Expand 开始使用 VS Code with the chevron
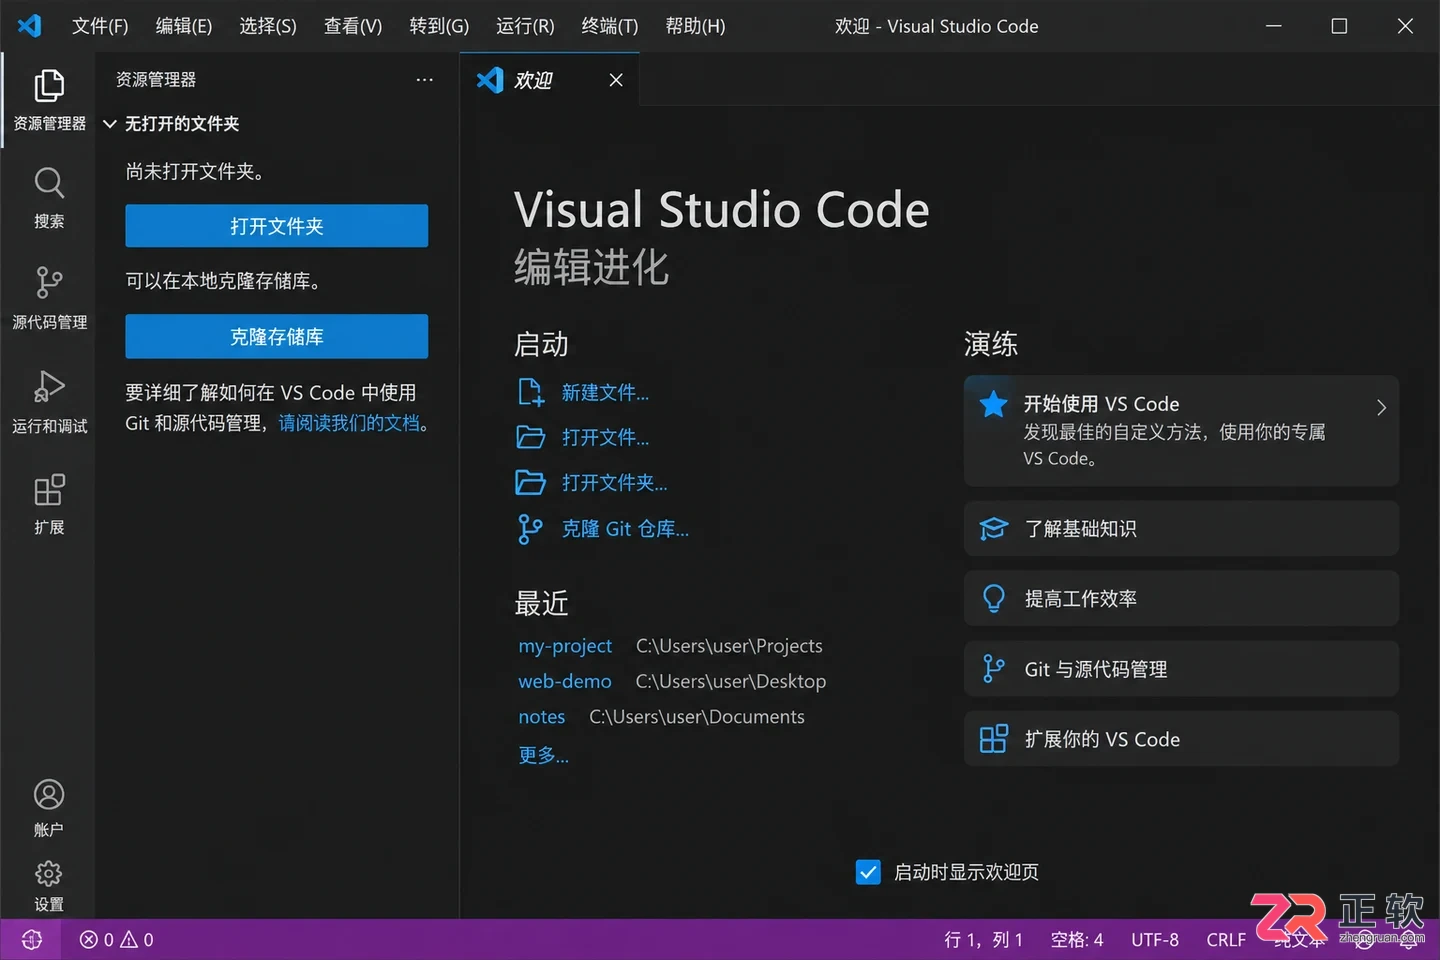The width and height of the screenshot is (1440, 960). coord(1381,407)
